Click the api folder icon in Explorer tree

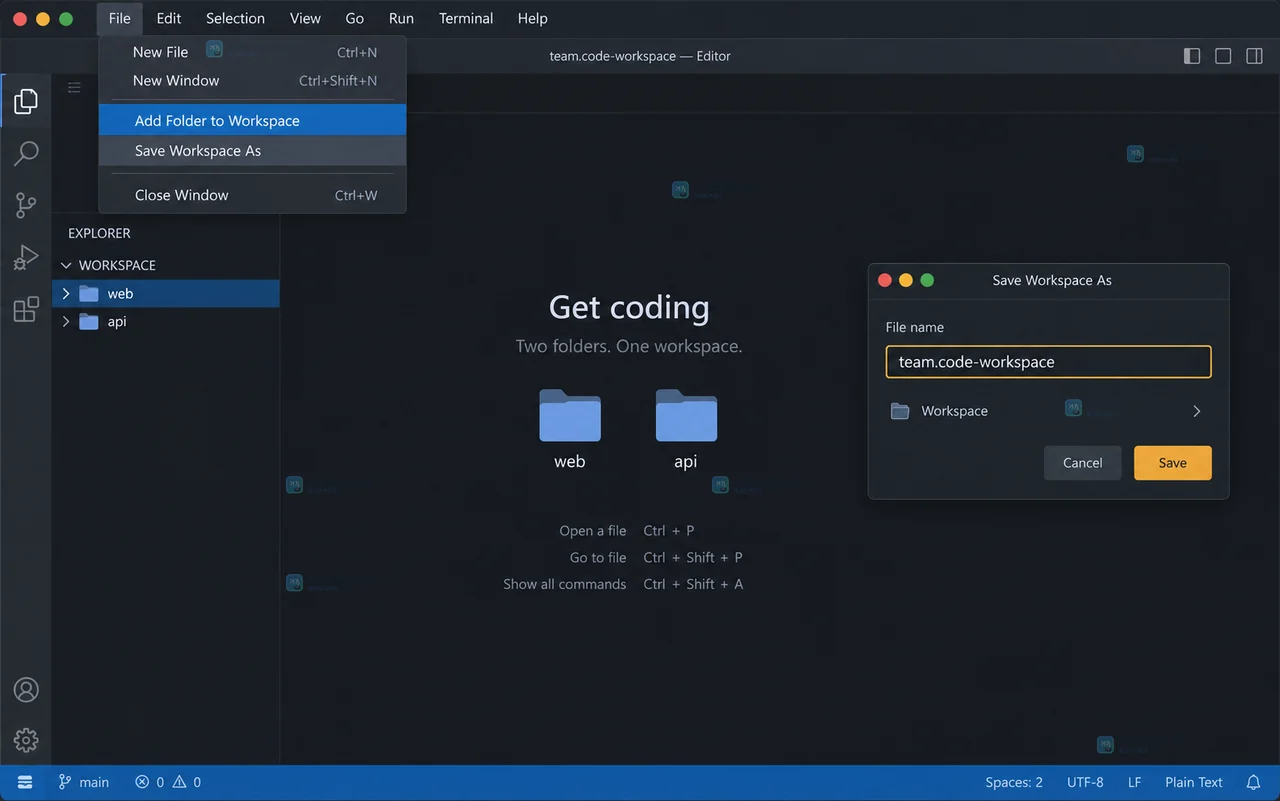click(x=89, y=322)
